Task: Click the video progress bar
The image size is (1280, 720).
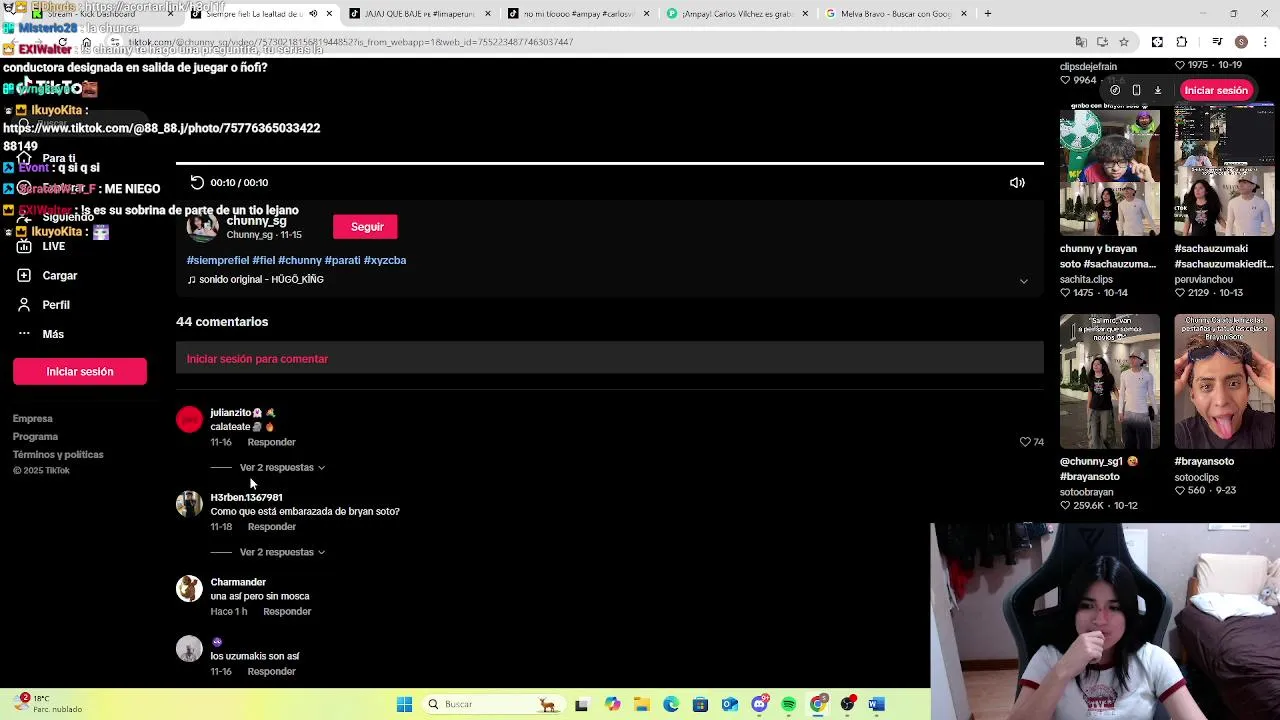Action: pyautogui.click(x=610, y=162)
